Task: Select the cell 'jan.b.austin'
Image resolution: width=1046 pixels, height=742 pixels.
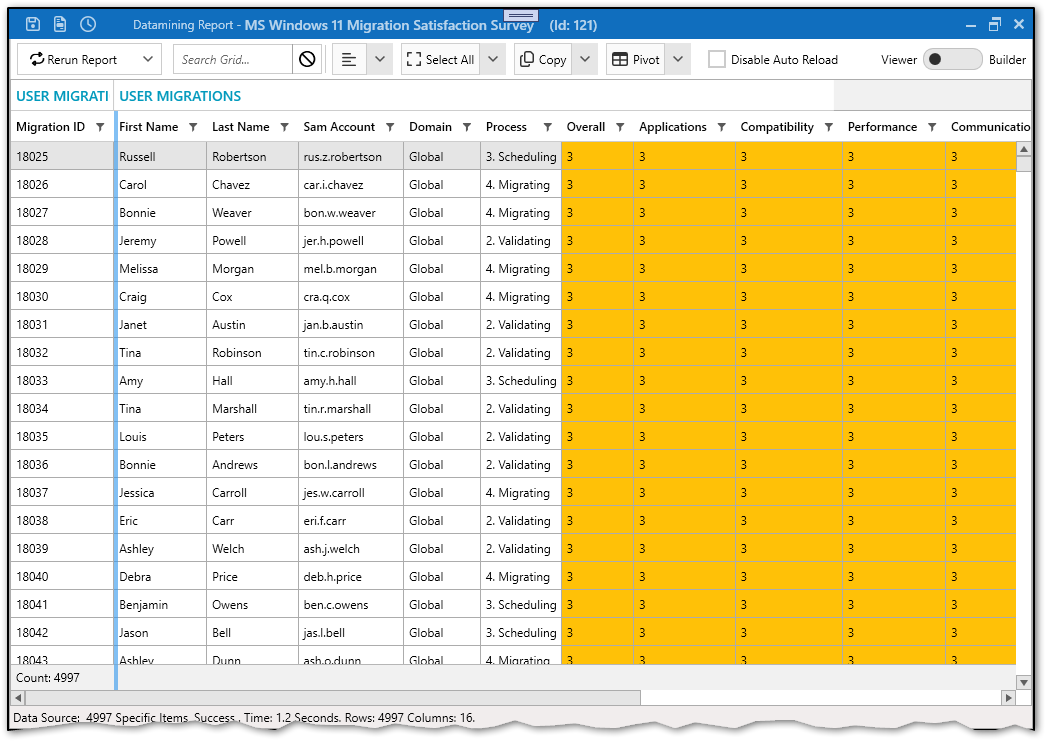Action: point(351,324)
